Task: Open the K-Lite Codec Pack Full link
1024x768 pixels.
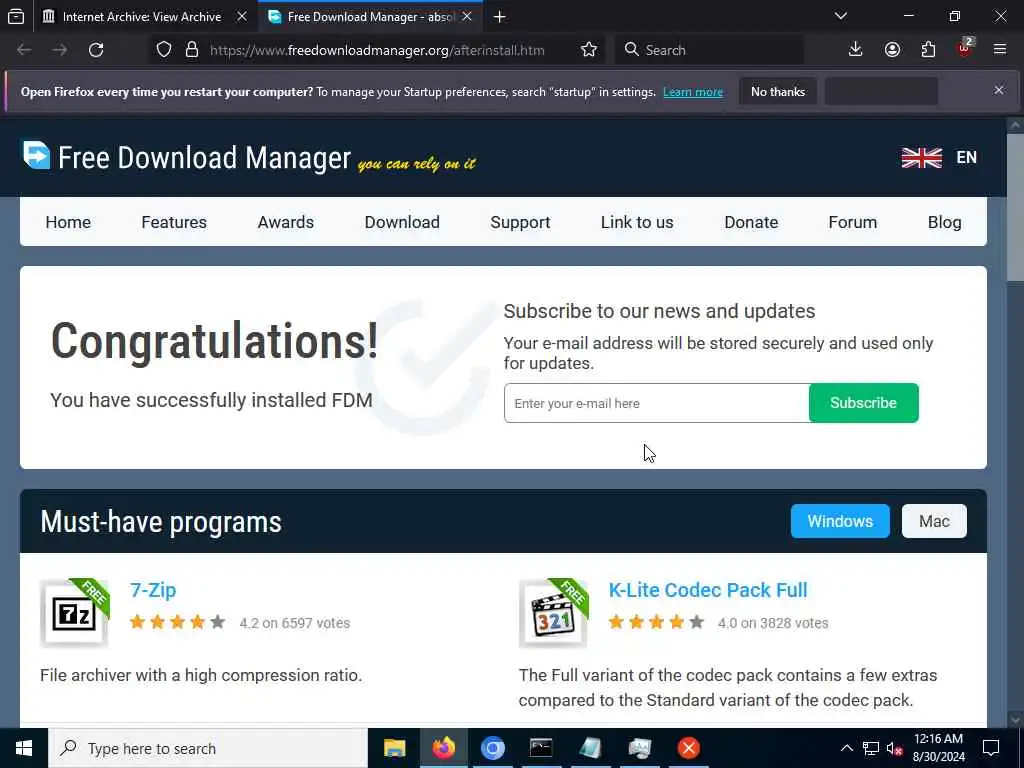Action: (x=708, y=590)
